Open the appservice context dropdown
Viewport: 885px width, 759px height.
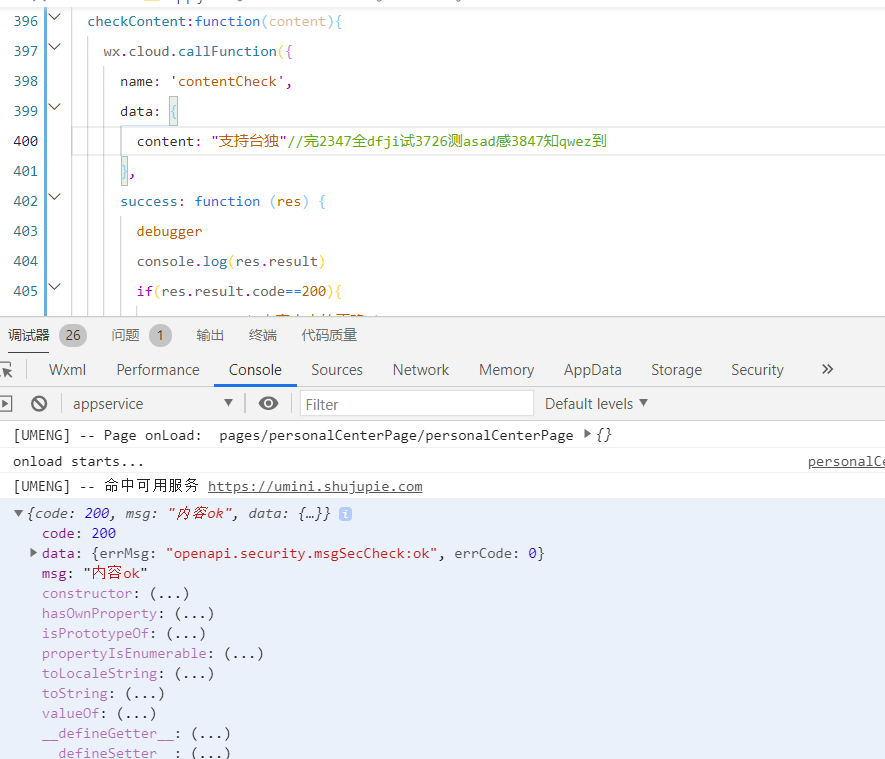(x=152, y=403)
